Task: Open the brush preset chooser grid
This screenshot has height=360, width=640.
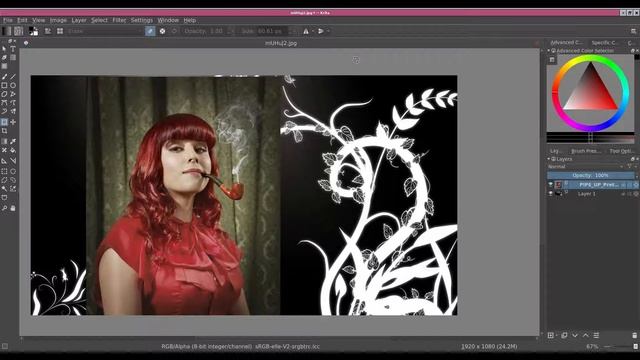Action: [60, 31]
